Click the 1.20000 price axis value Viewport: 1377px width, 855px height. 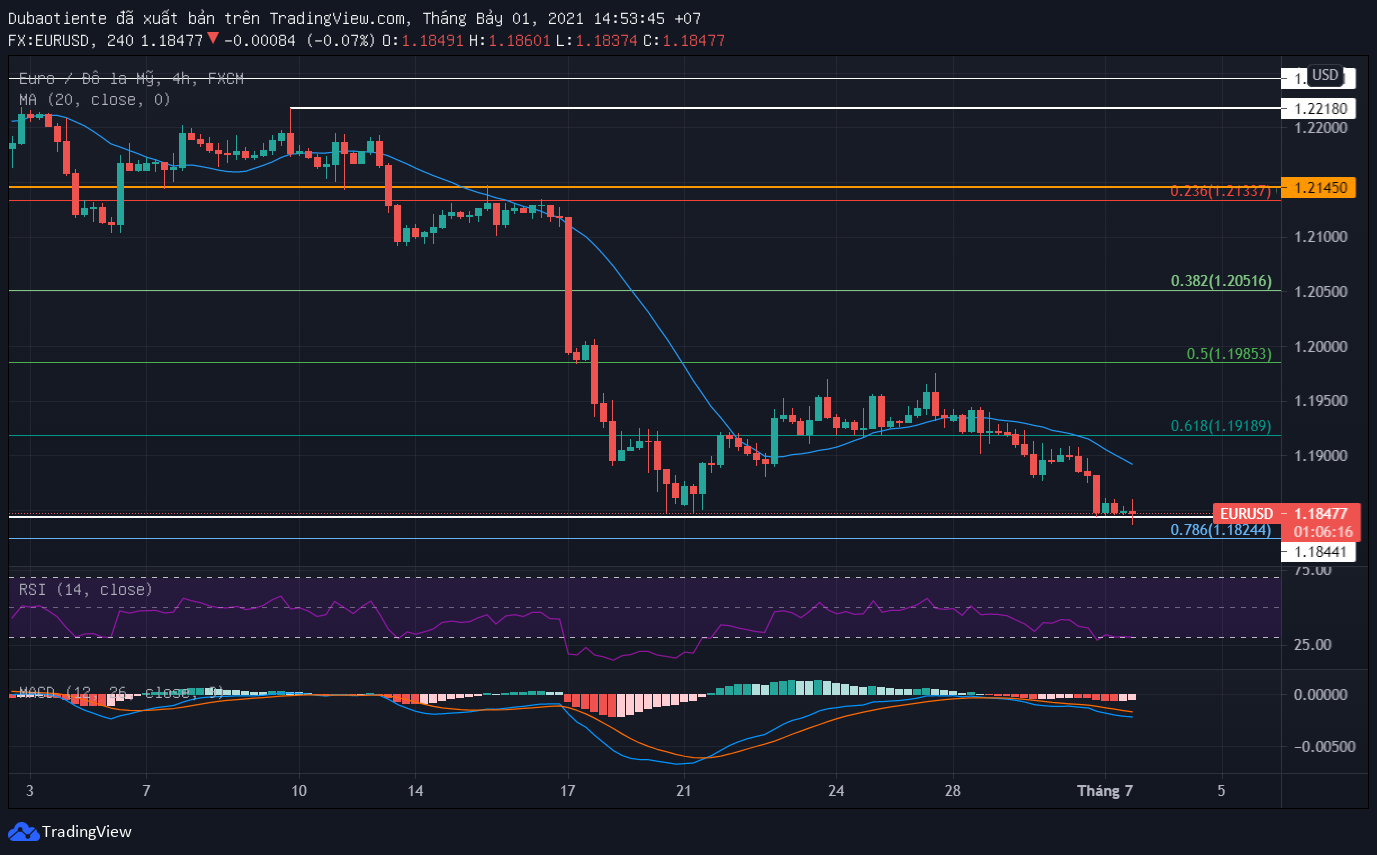coord(1319,346)
